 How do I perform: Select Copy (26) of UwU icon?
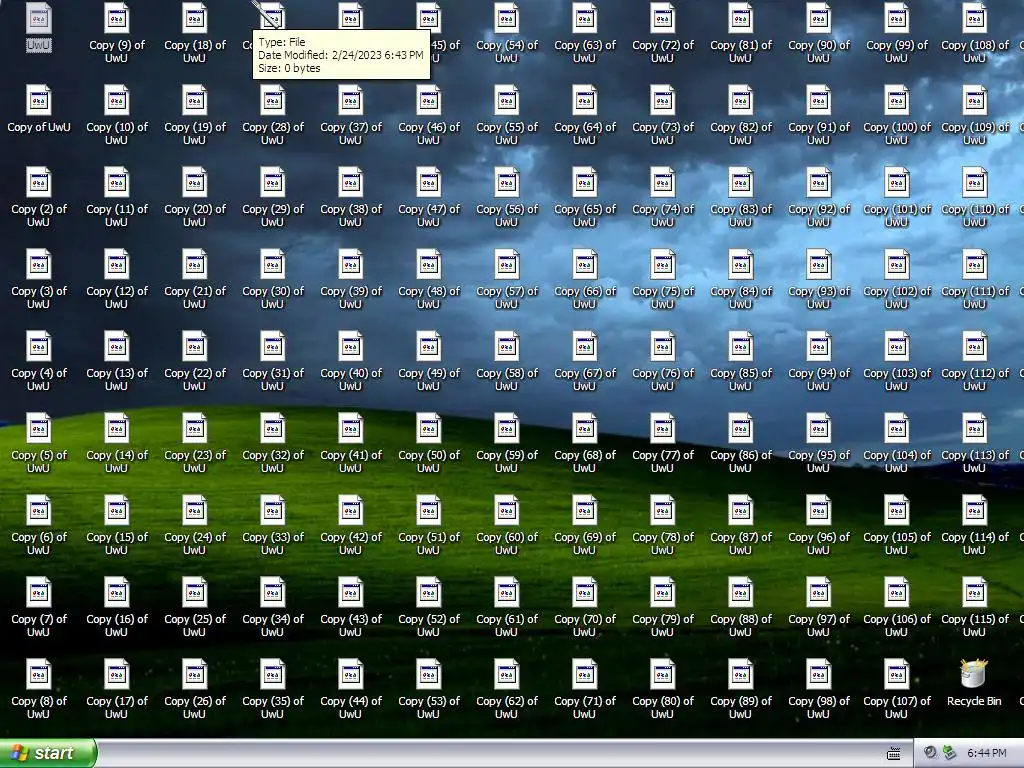click(x=195, y=674)
